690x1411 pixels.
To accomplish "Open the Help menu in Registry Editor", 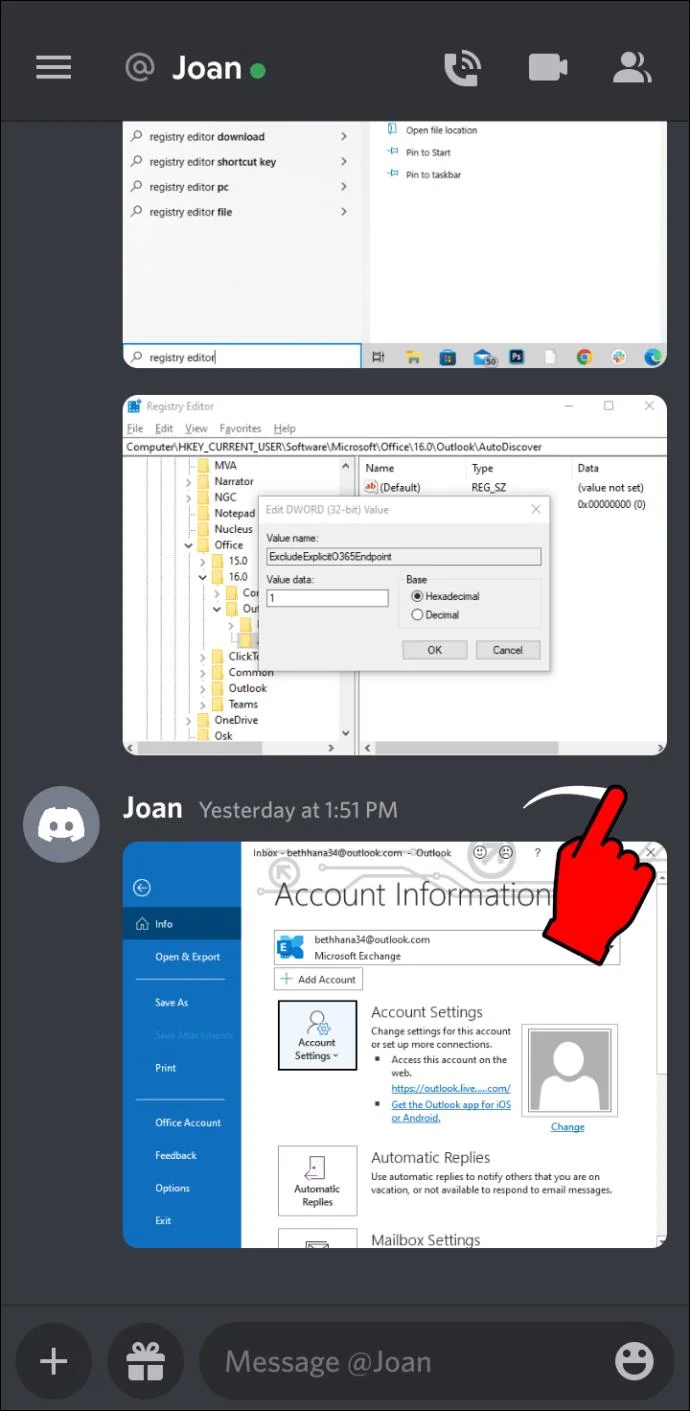I will [x=285, y=429].
